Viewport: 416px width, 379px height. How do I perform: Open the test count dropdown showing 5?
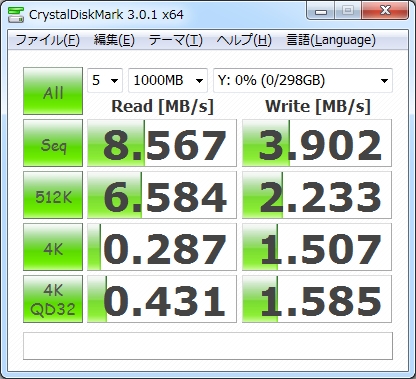[105, 80]
